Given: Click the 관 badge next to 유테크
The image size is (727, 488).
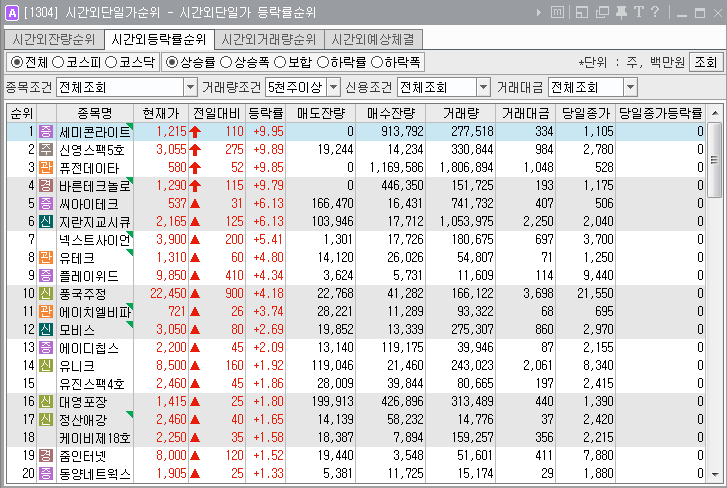Looking at the screenshot, I should point(46,258).
